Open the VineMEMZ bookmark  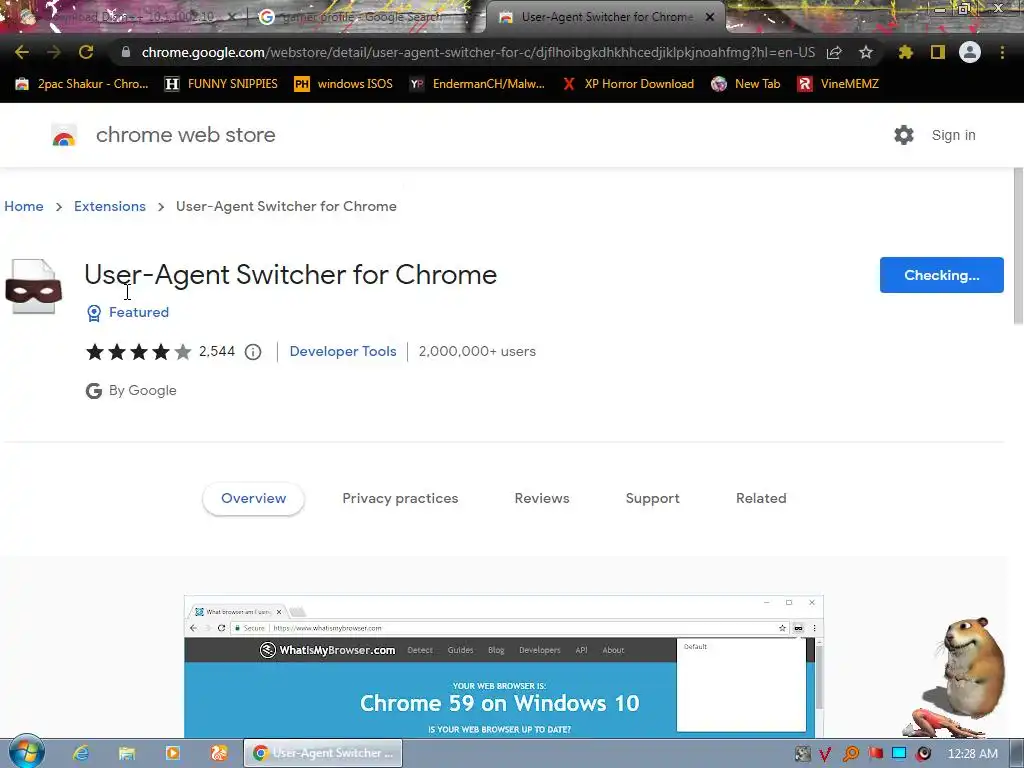click(838, 84)
